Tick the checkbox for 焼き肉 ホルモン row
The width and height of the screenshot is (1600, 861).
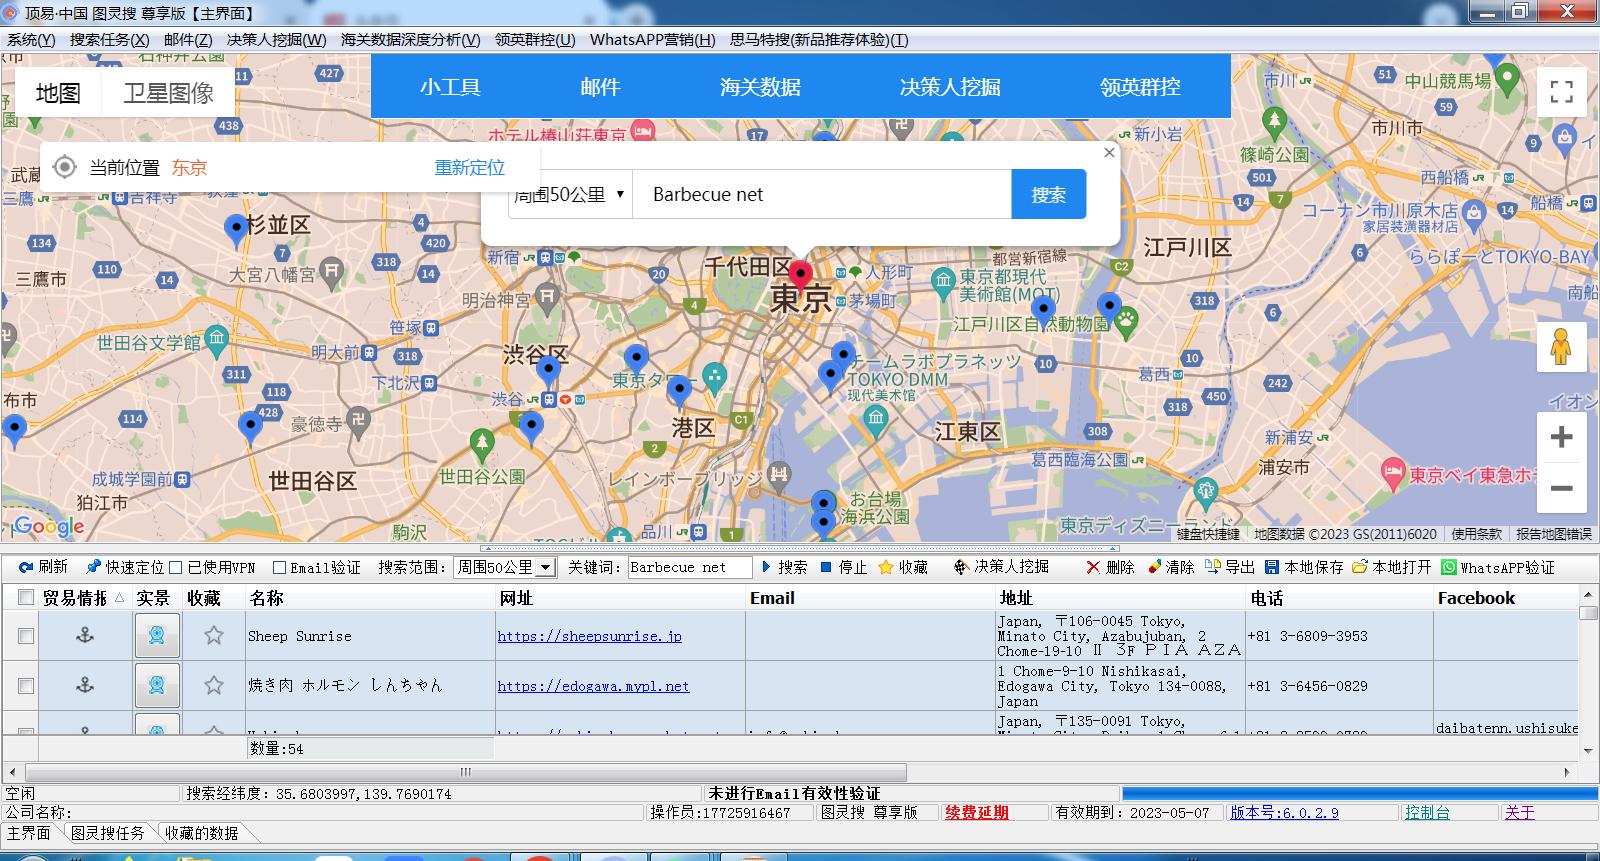[x=26, y=686]
